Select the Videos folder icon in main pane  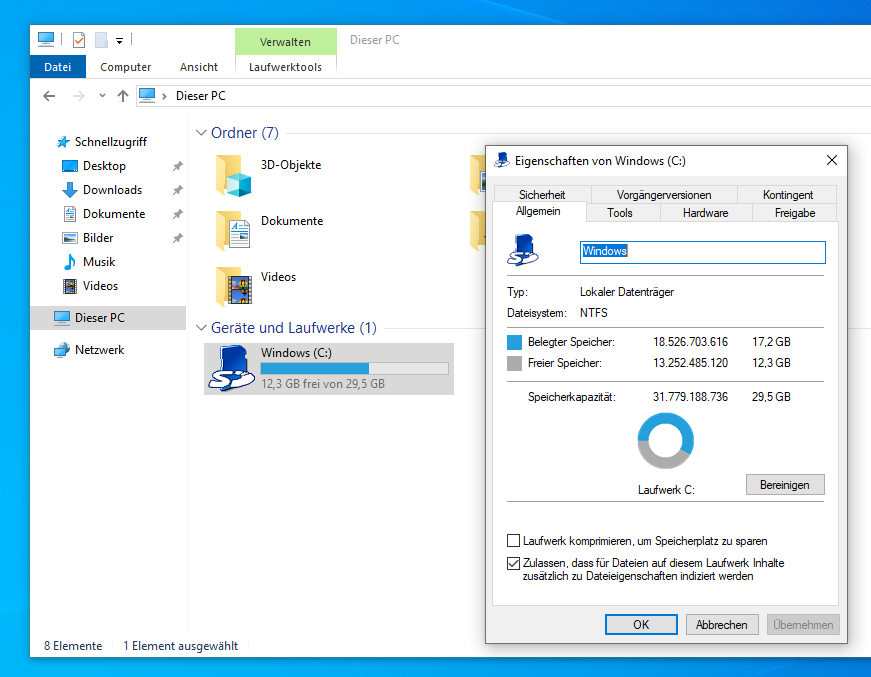234,286
